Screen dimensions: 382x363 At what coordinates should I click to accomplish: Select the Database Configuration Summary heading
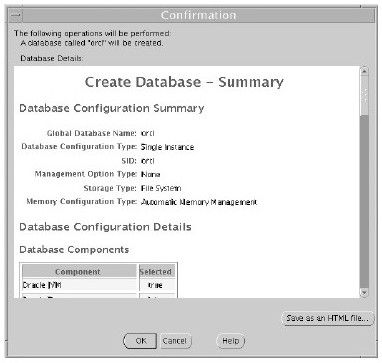pos(112,108)
